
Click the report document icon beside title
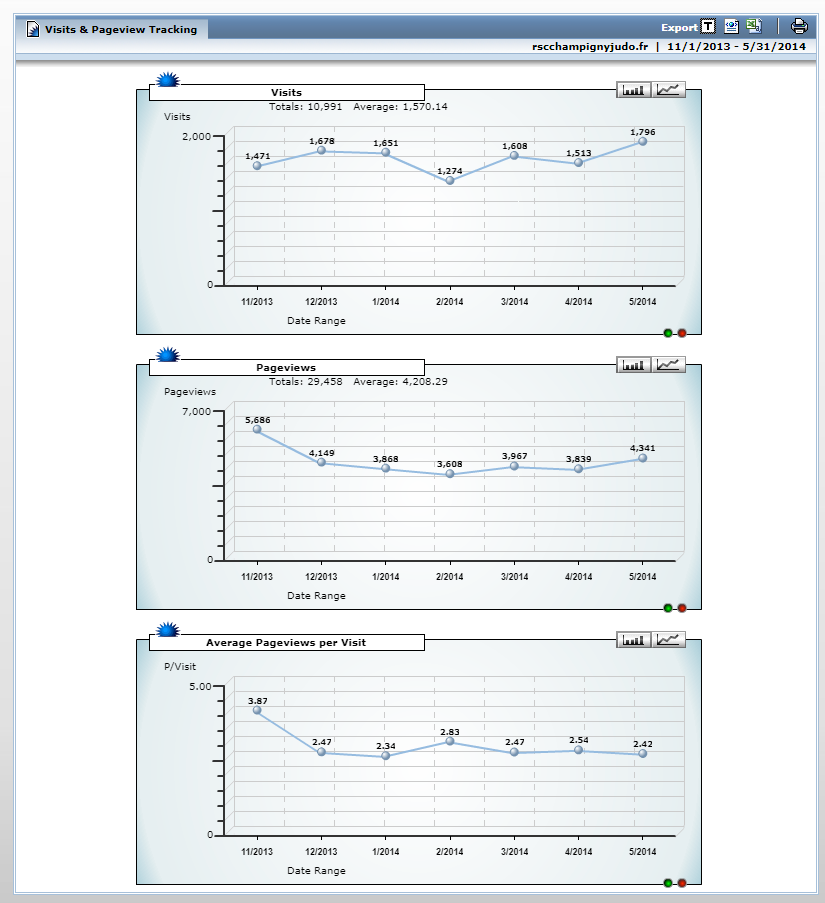coord(33,29)
